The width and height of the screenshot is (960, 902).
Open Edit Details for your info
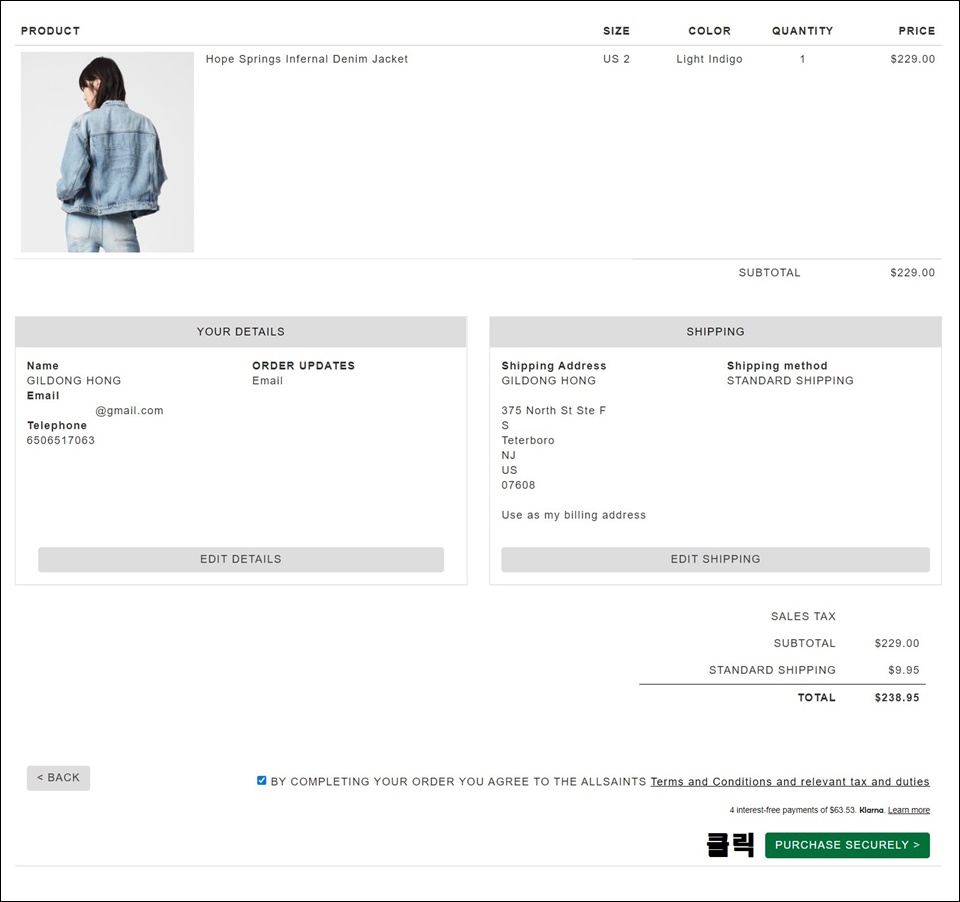(x=241, y=559)
